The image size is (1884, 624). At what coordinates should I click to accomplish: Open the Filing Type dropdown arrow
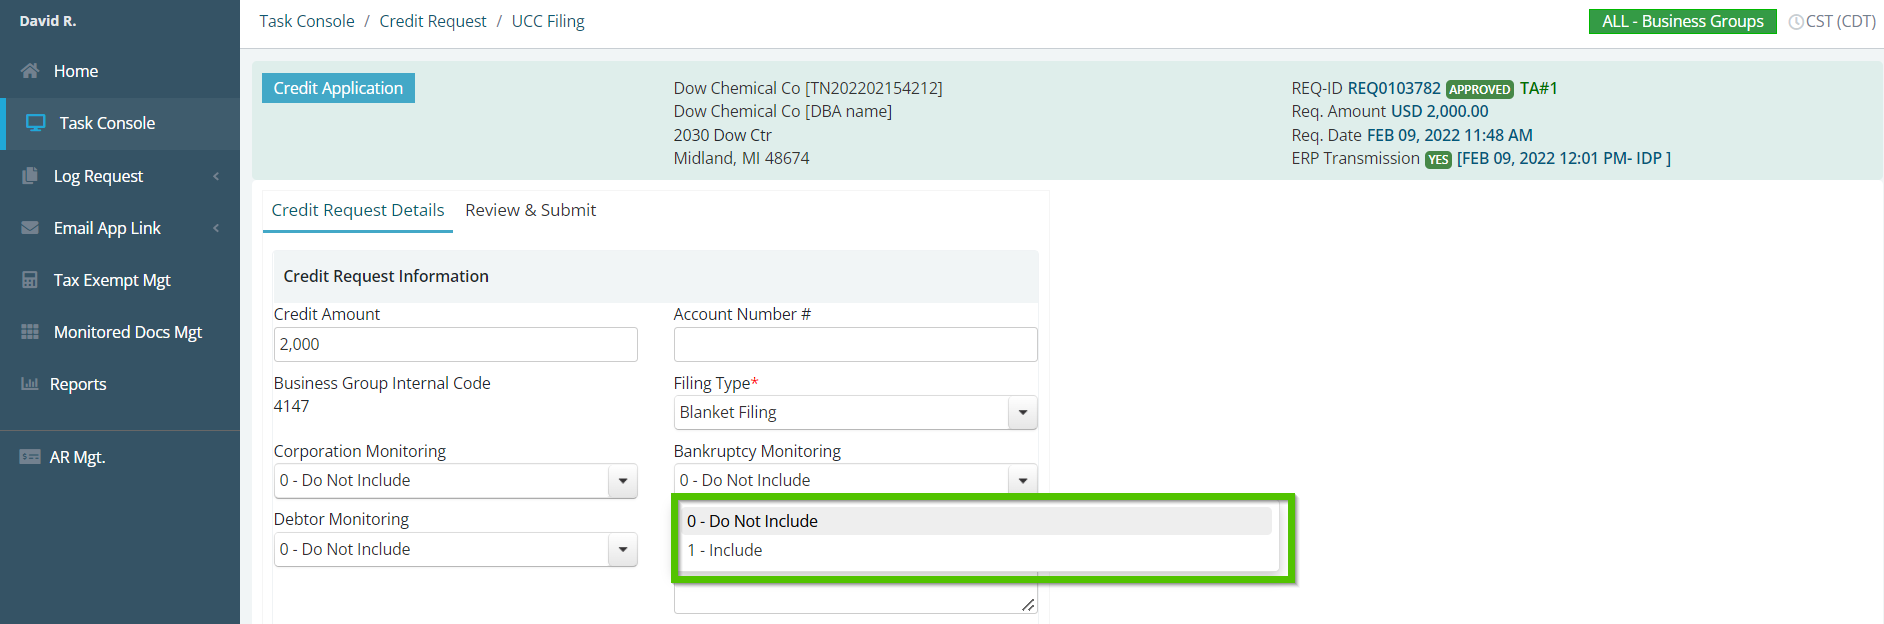[x=1022, y=412]
